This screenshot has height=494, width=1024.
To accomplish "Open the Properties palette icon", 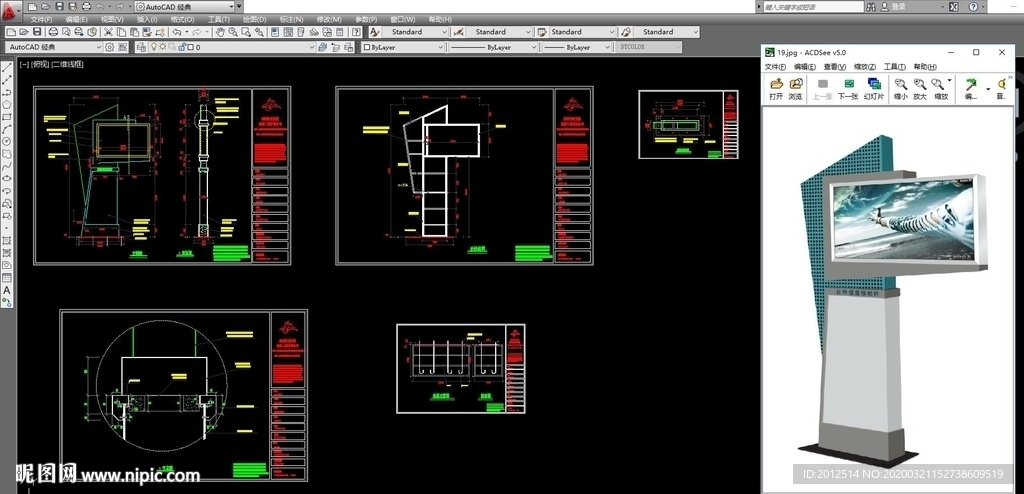I will pos(275,31).
